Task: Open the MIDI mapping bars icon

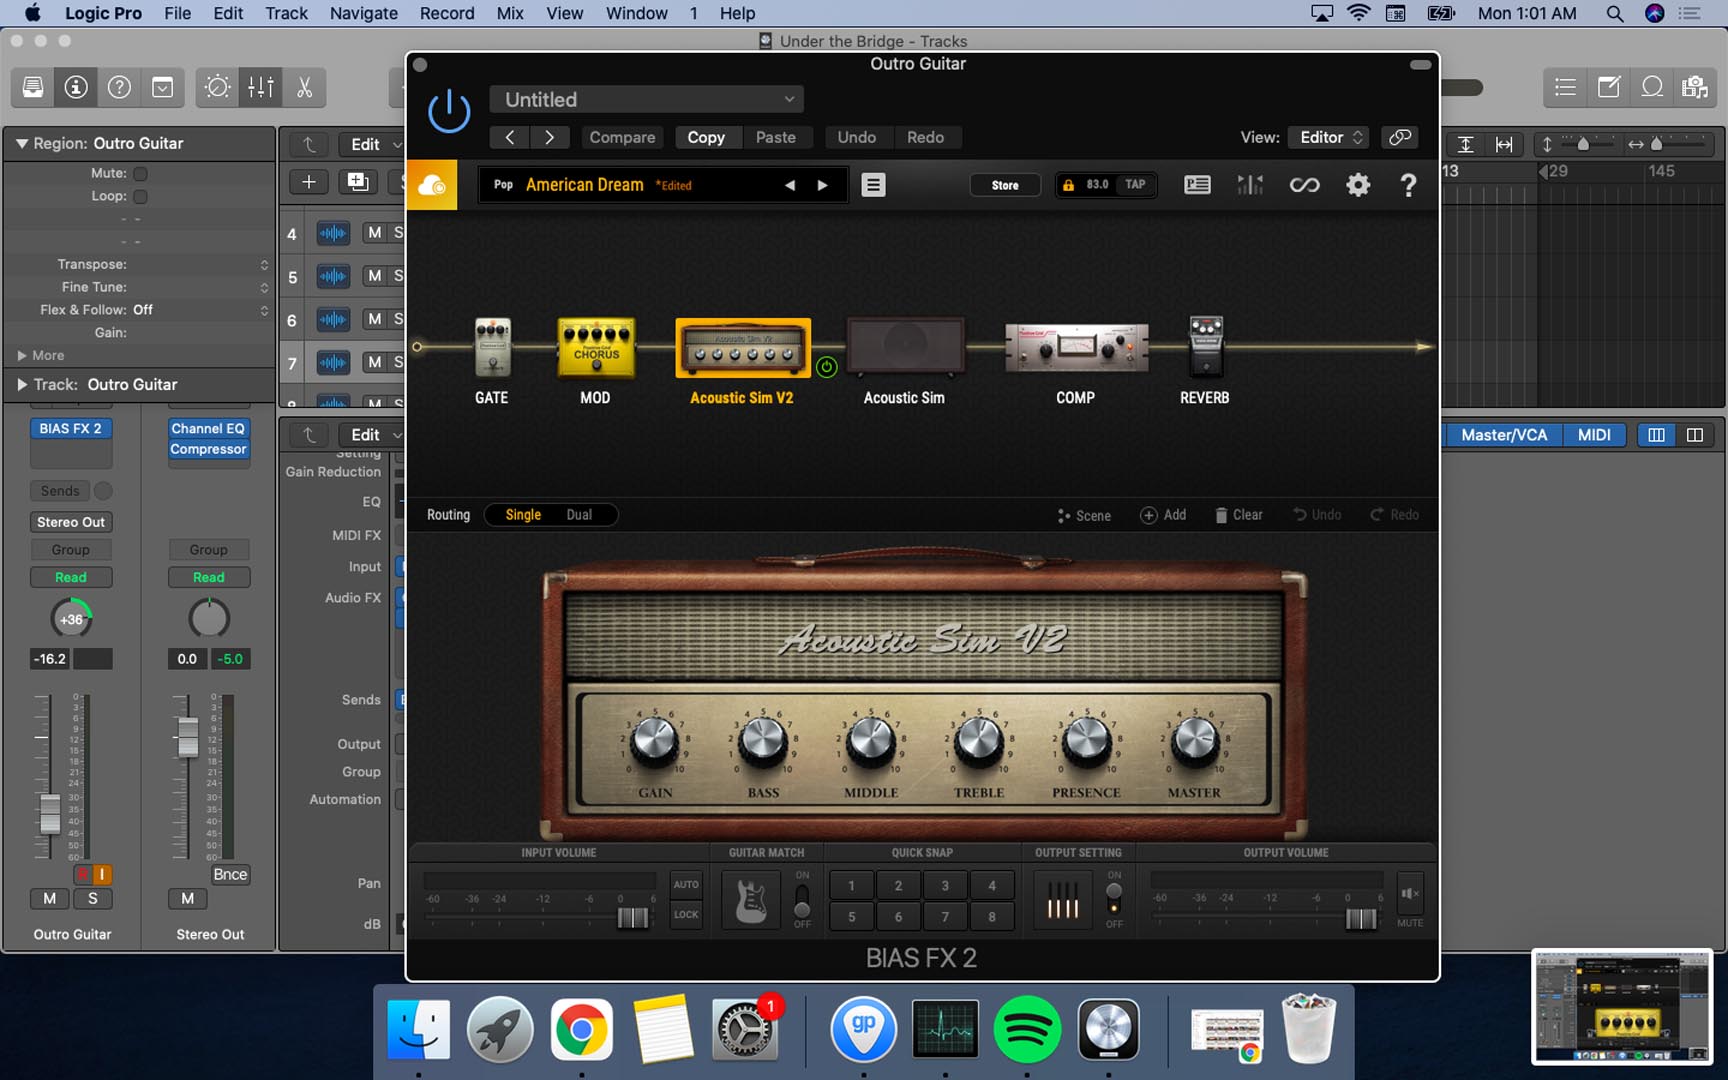Action: tap(1250, 185)
